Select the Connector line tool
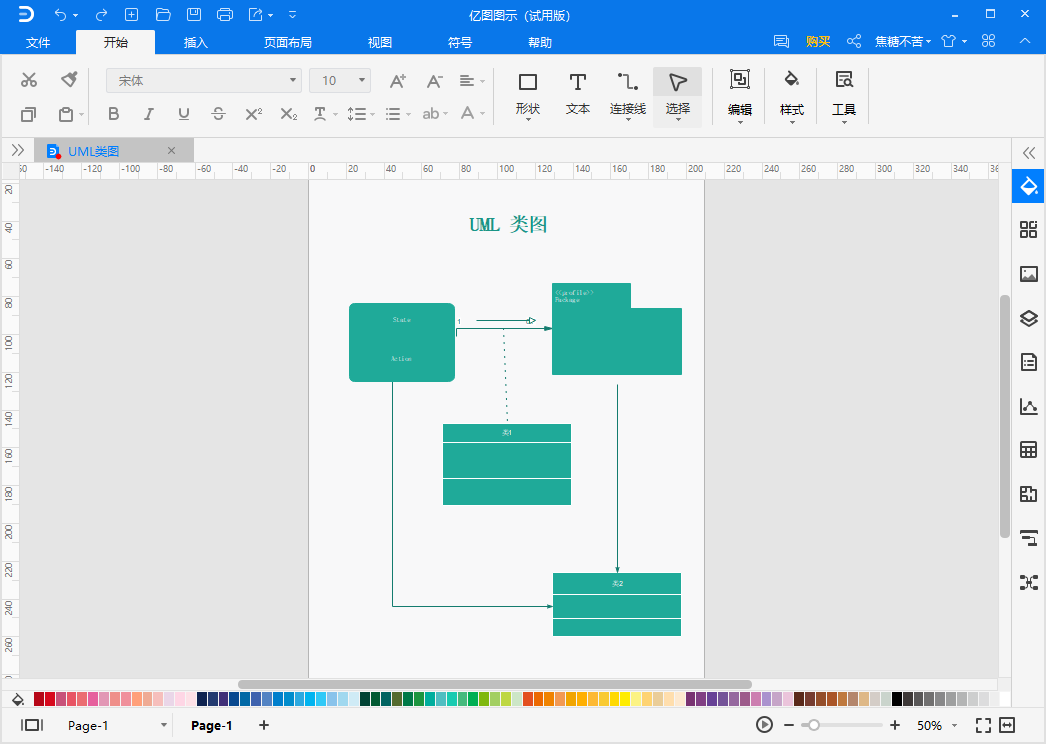 tap(628, 95)
